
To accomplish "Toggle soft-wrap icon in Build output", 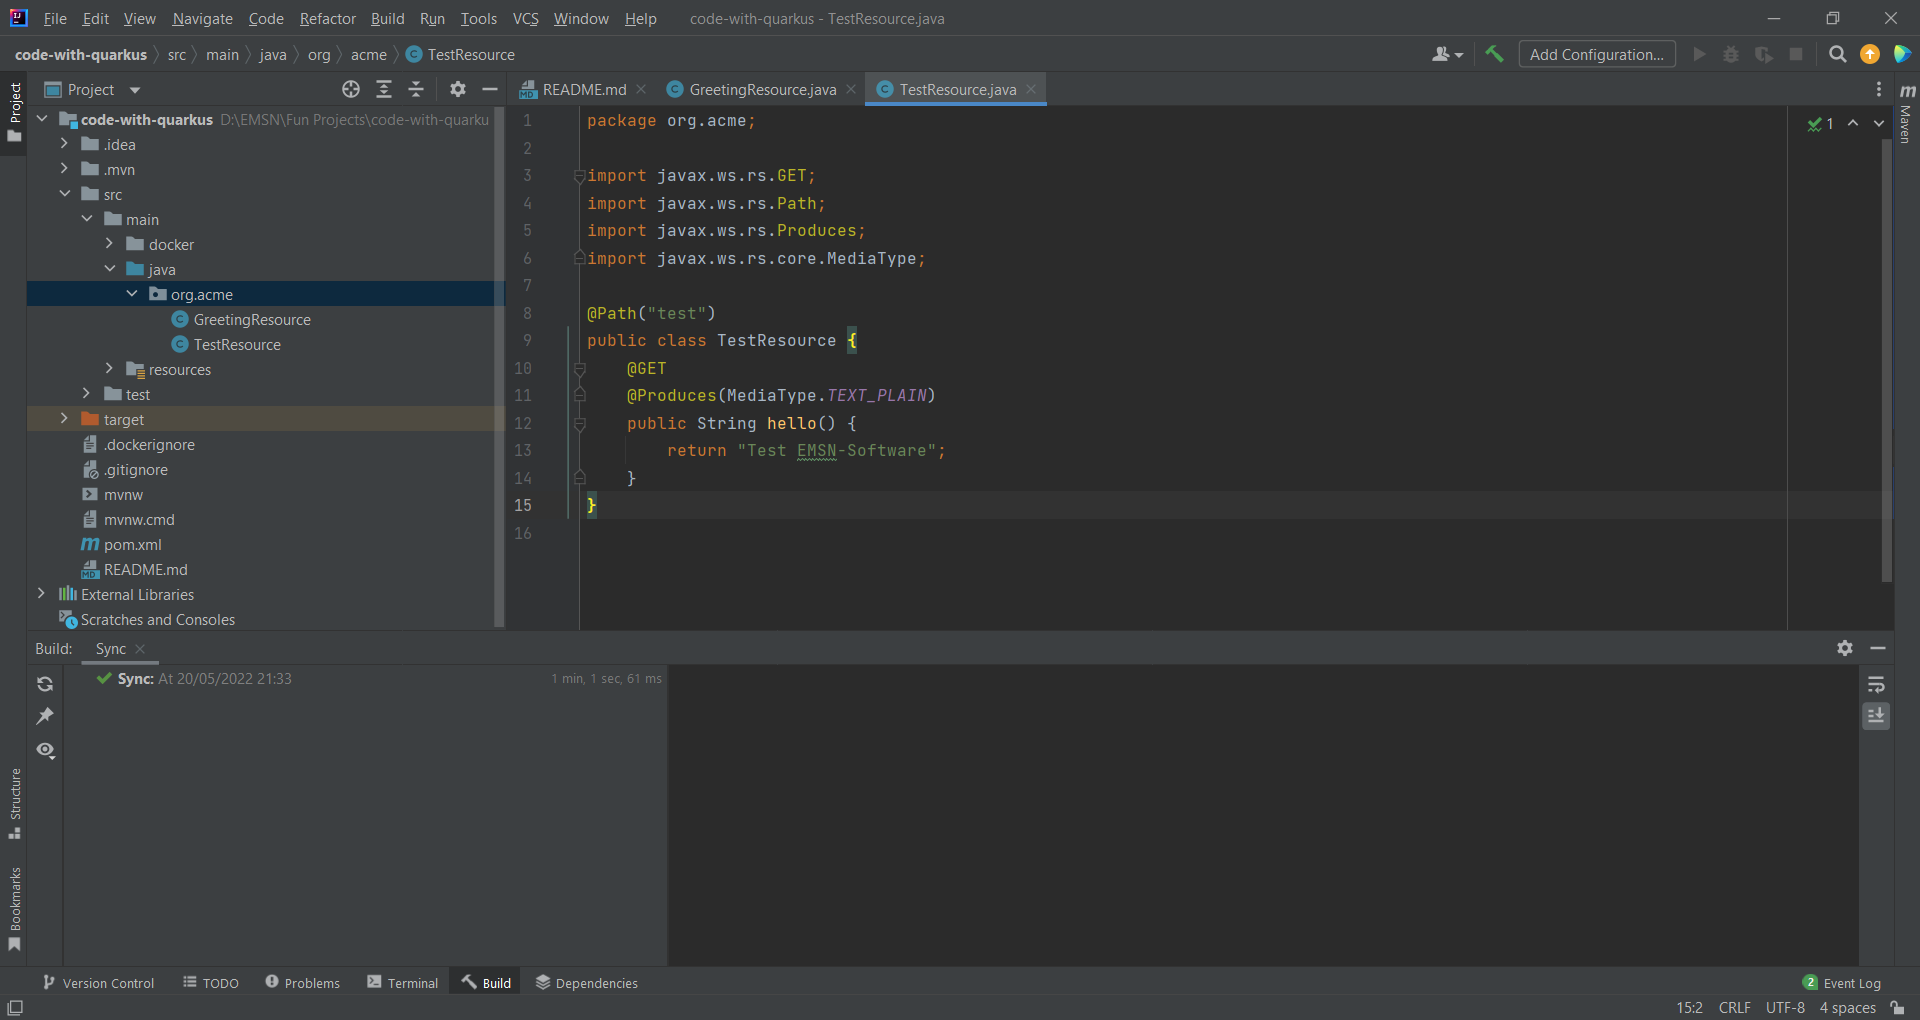I will (x=1876, y=684).
